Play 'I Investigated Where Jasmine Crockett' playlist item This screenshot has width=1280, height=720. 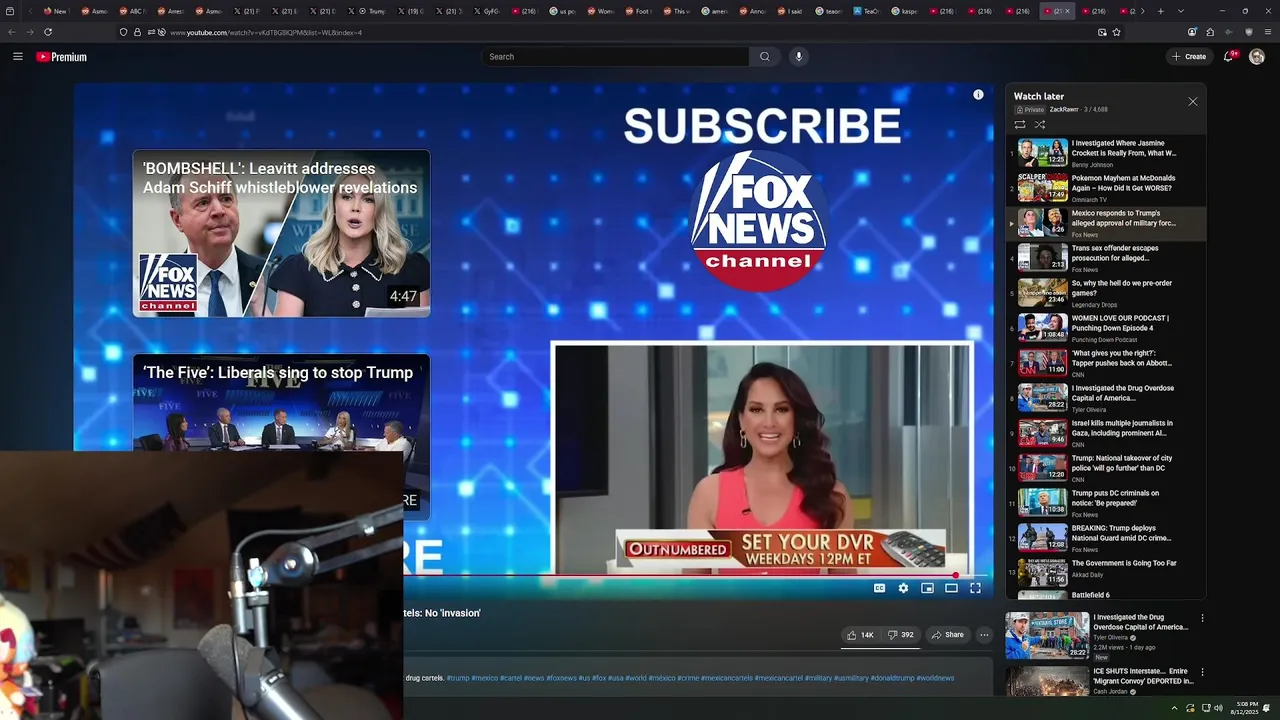(1105, 153)
